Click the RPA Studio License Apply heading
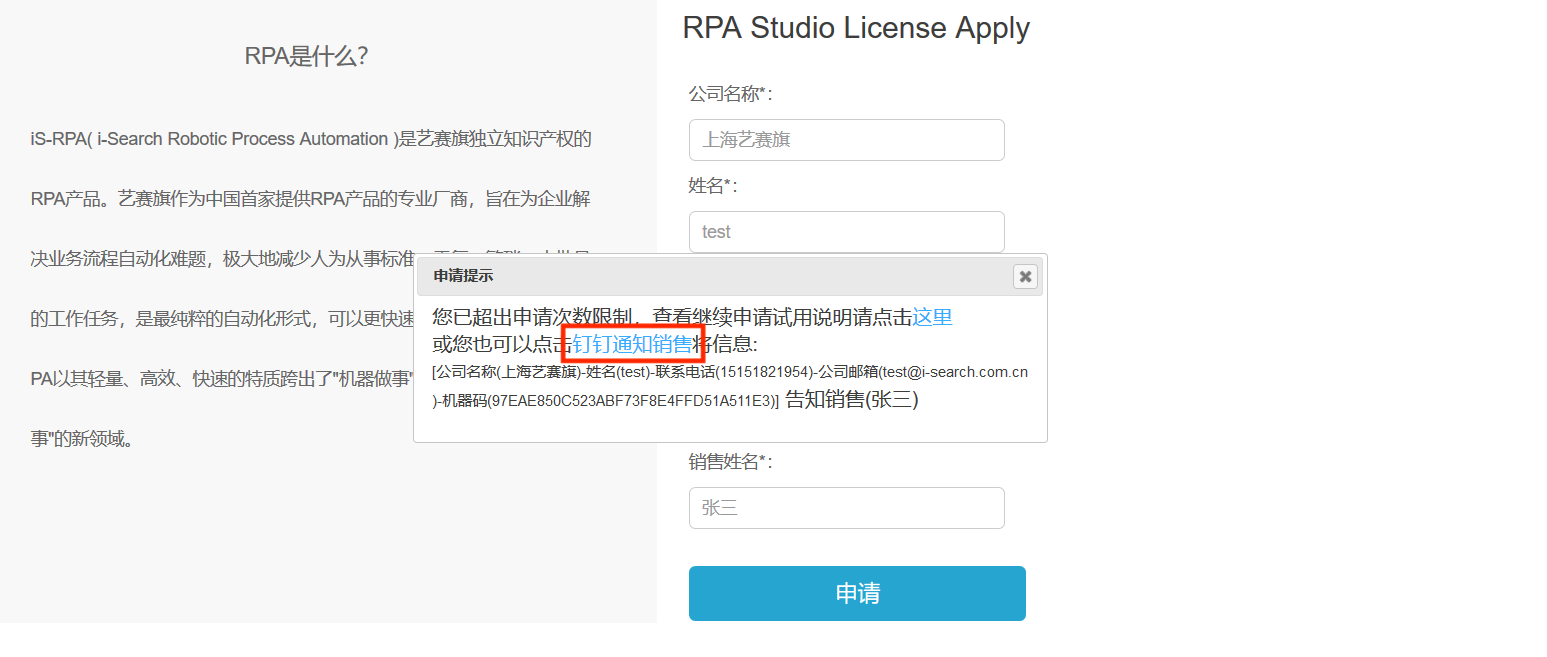1547x657 pixels. [x=856, y=27]
